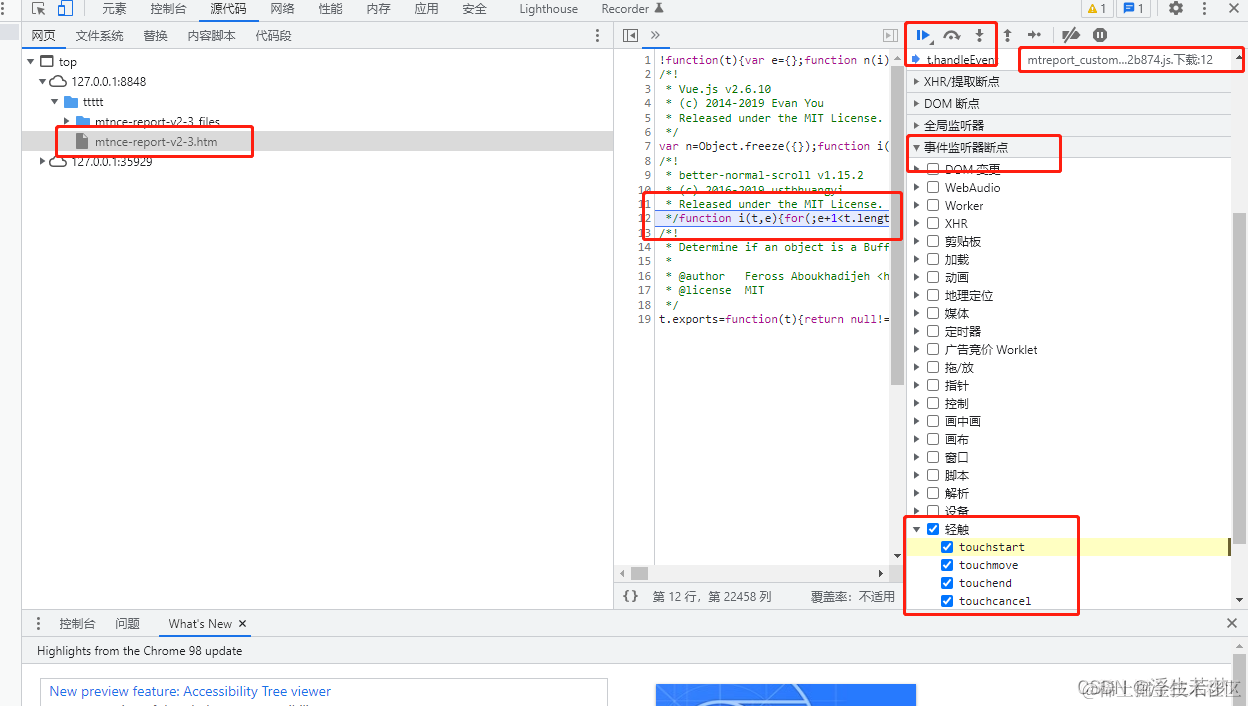The width and height of the screenshot is (1248, 706).
Task: Pretty print the source code
Action: pos(630,596)
